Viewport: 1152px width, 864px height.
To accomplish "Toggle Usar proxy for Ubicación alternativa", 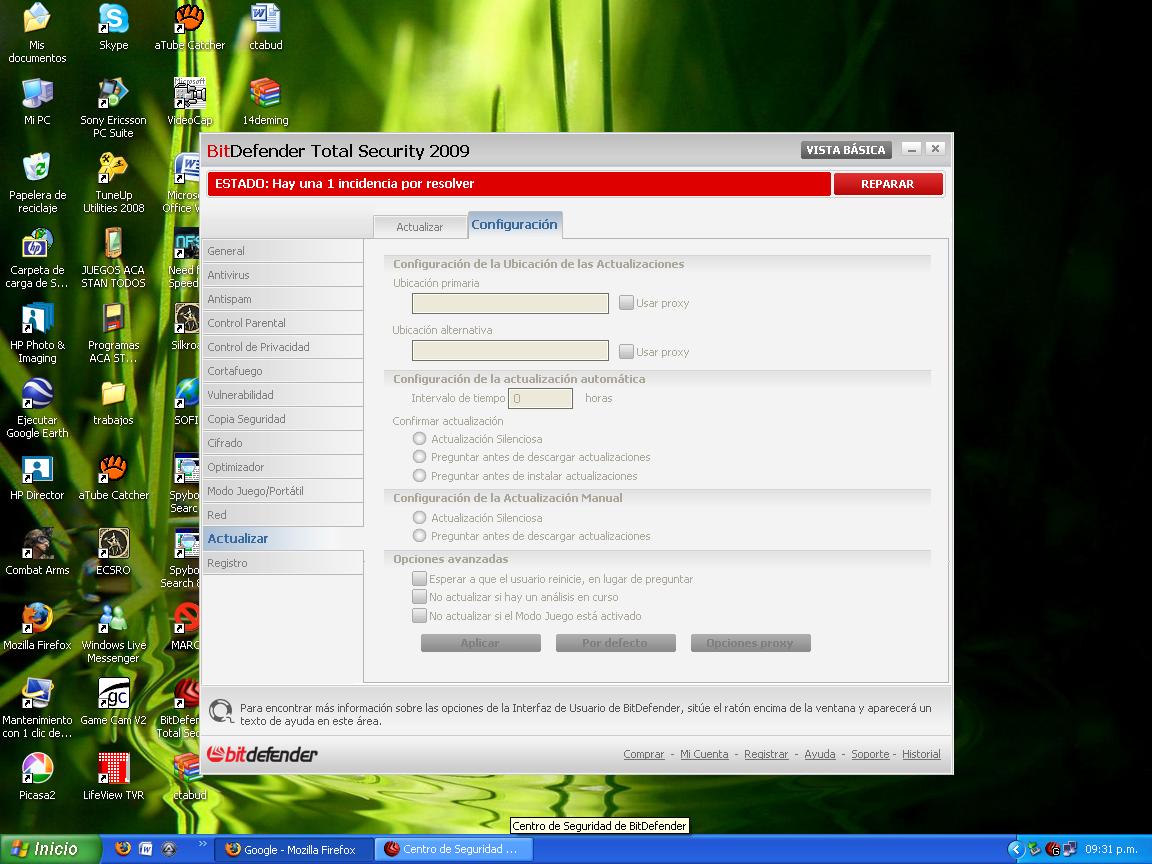I will pyautogui.click(x=626, y=351).
